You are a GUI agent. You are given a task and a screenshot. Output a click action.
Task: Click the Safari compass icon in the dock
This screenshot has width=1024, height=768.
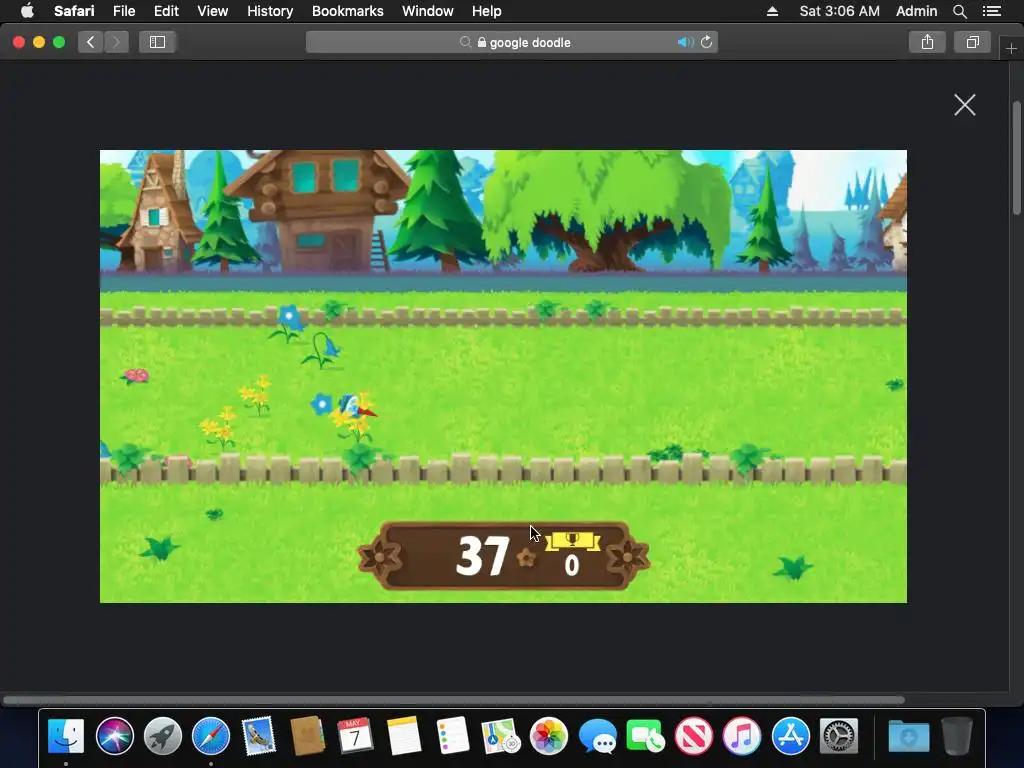[x=211, y=736]
